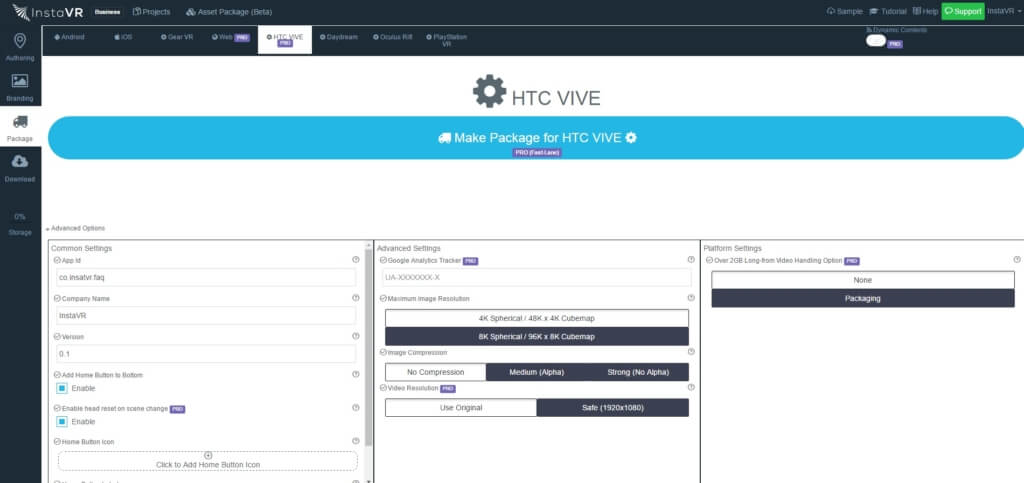Click the green Support button
This screenshot has width=1024, height=483.
point(963,11)
